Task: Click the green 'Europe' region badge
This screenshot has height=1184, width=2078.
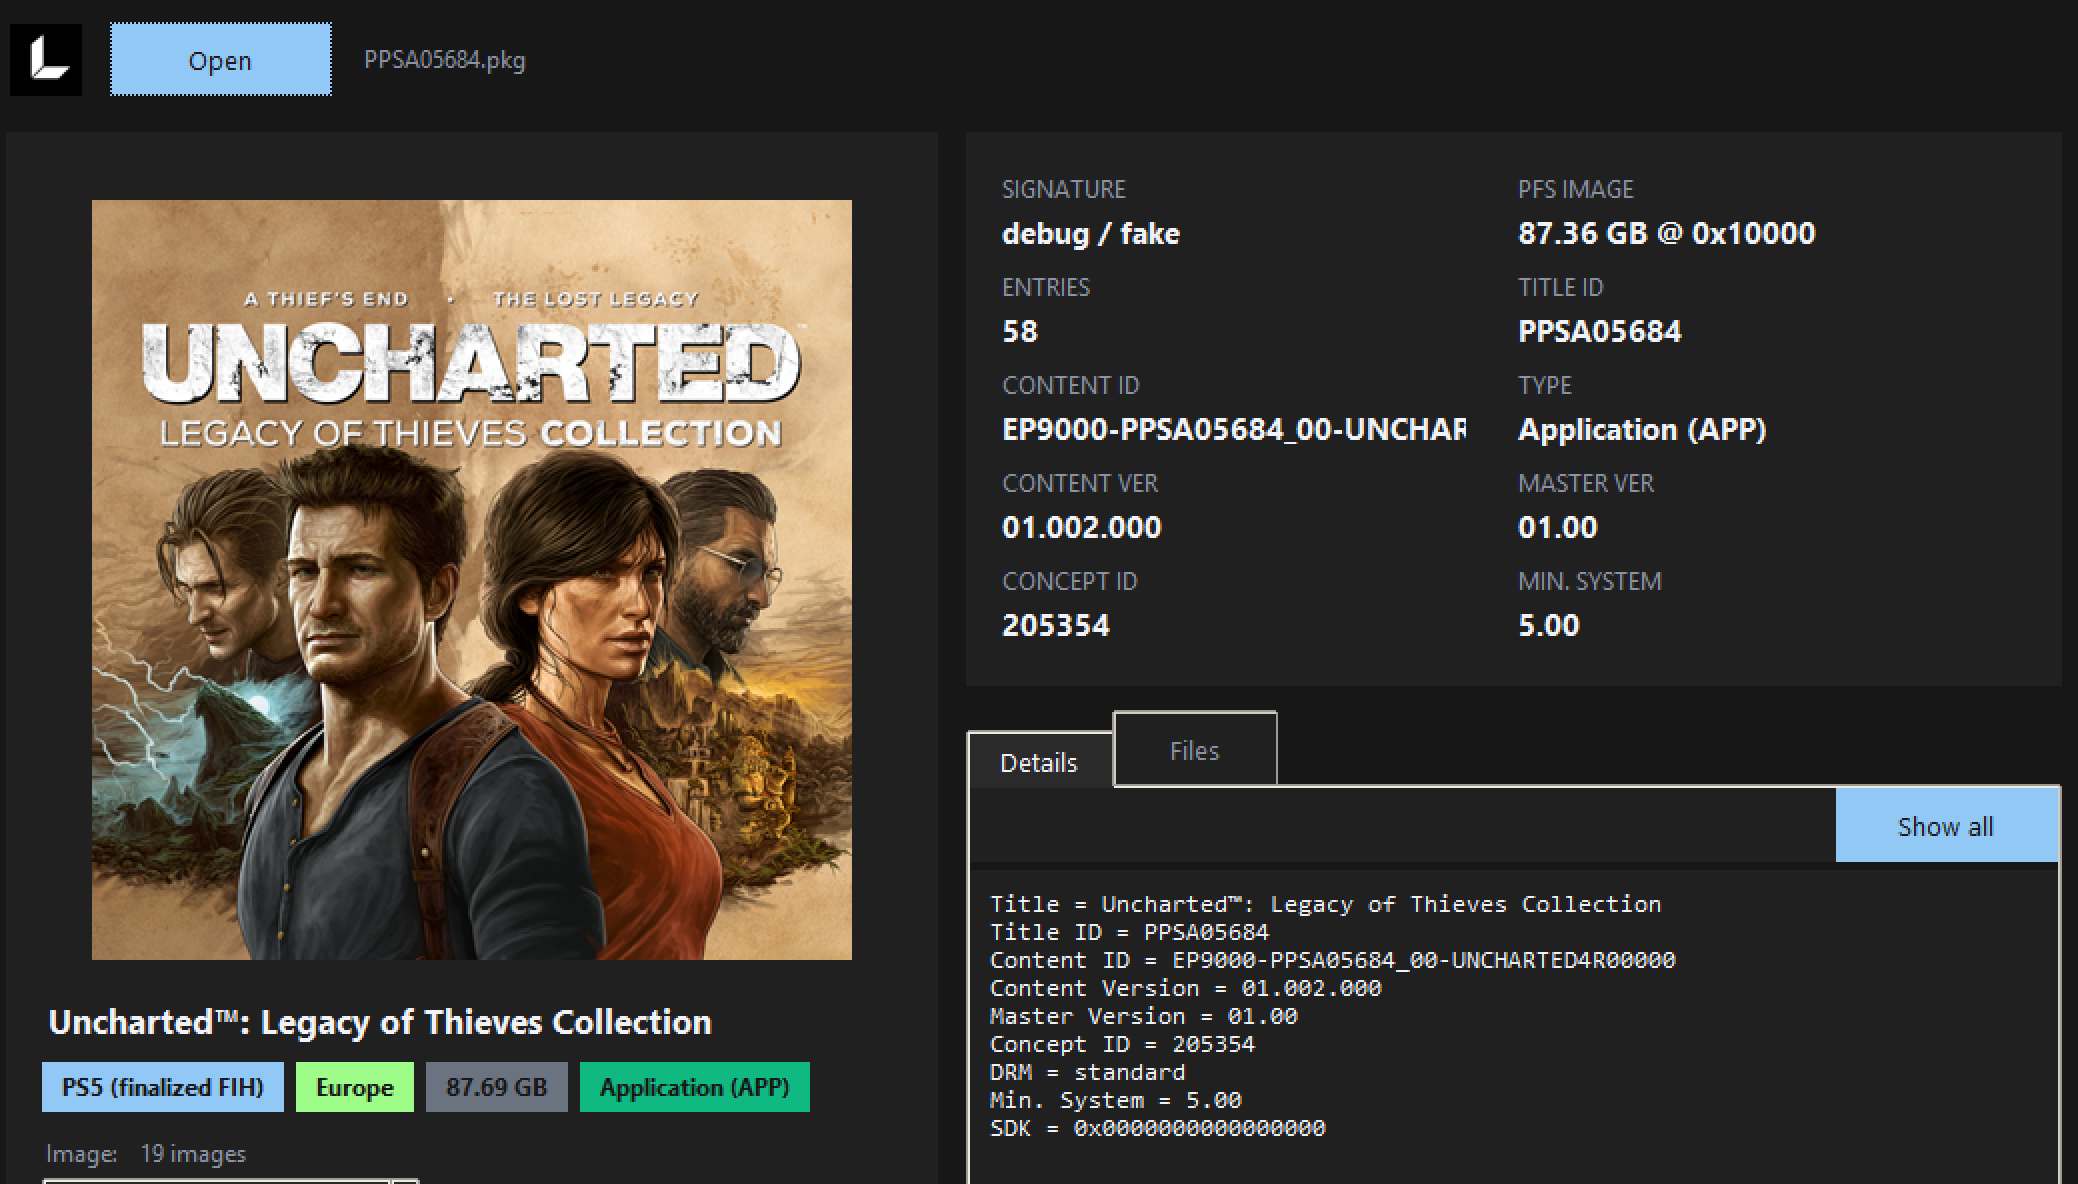Action: [355, 1087]
